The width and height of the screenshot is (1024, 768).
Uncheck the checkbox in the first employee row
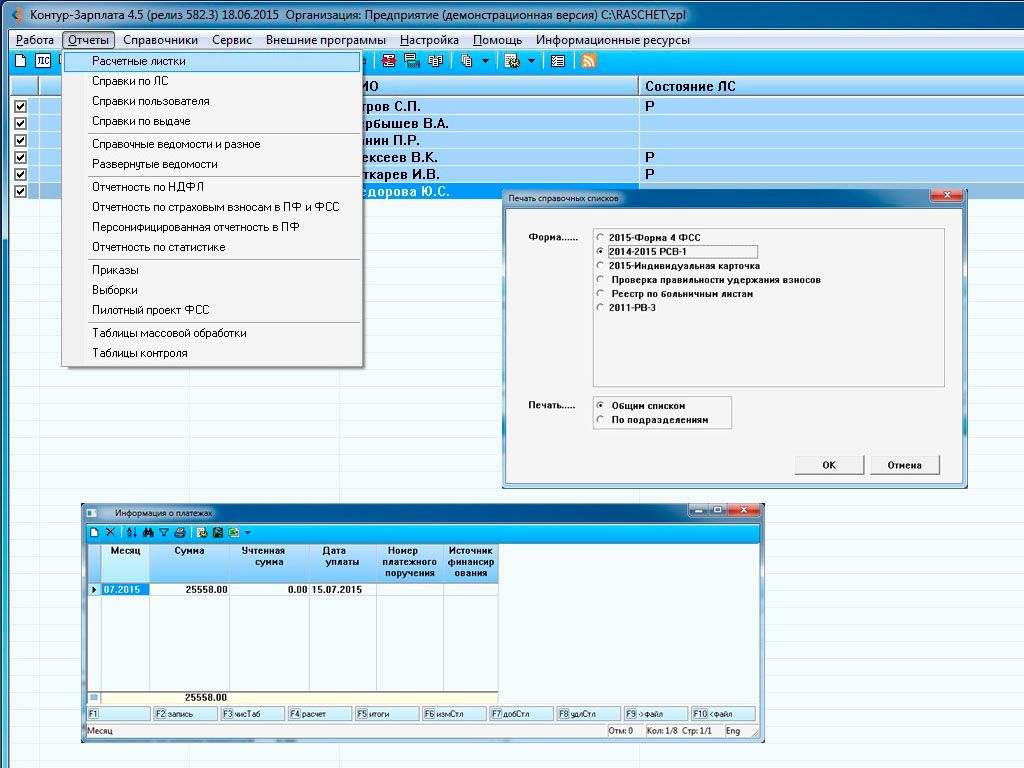pos(20,106)
